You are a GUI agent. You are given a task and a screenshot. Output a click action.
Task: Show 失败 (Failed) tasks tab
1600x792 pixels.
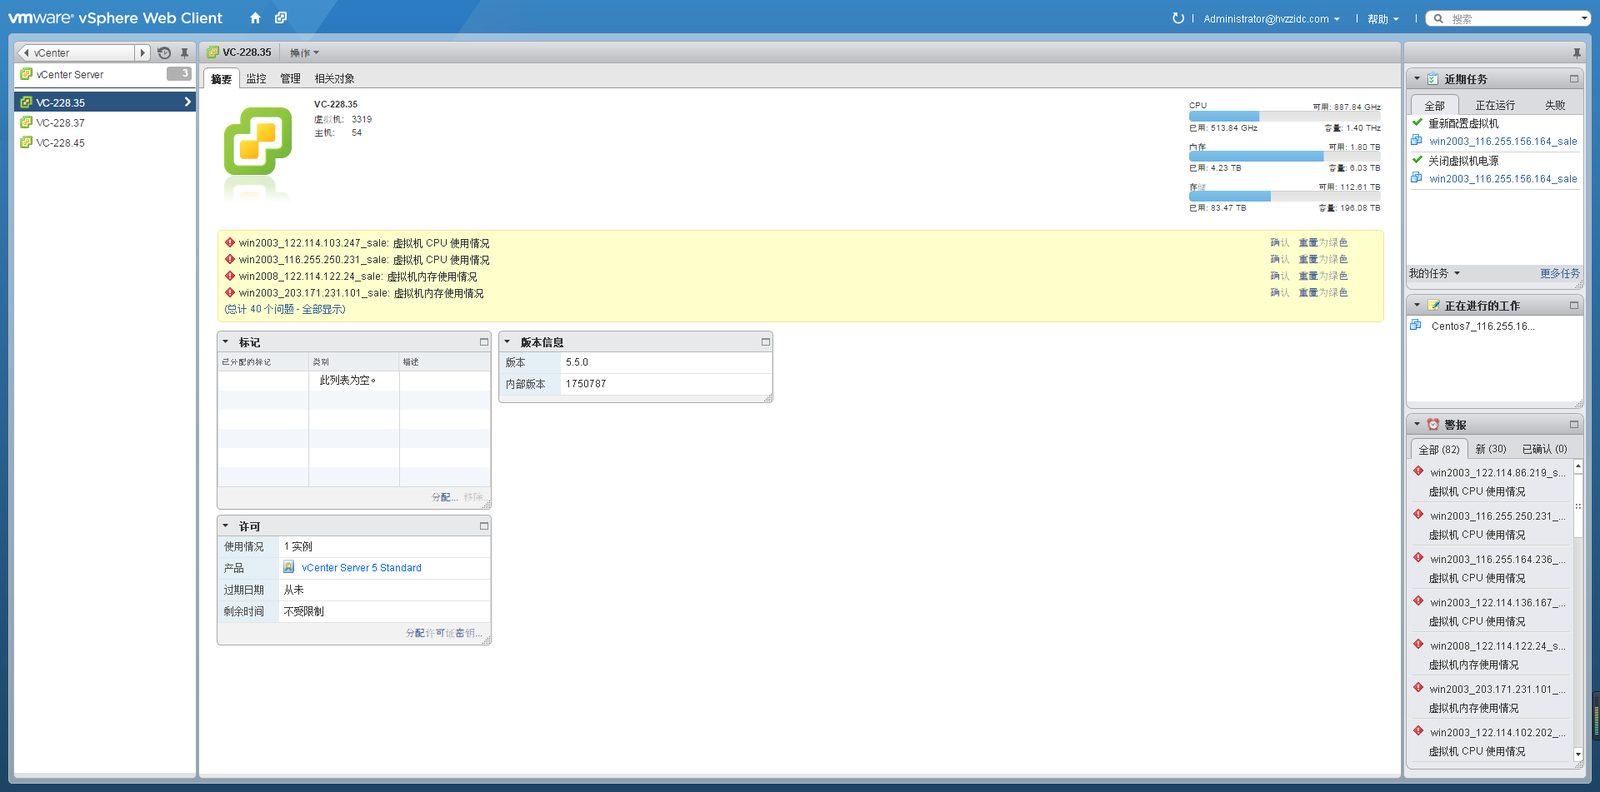[1555, 105]
